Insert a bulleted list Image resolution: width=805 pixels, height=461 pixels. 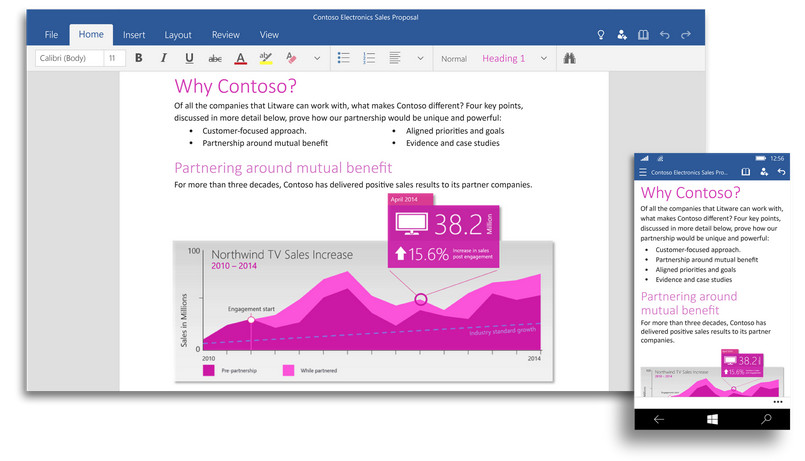click(x=343, y=57)
